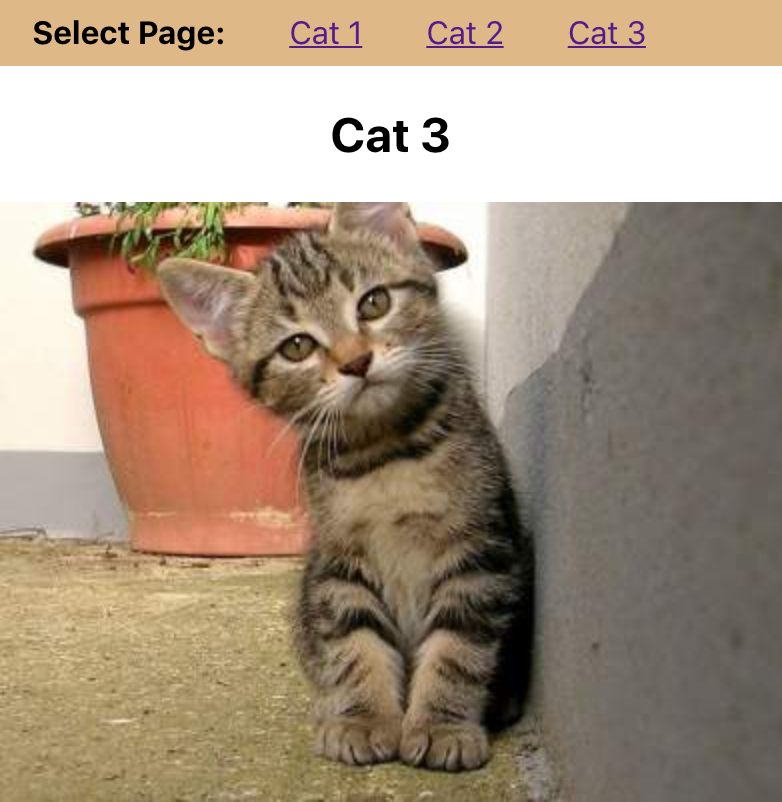Click the 'Select Page:' label
The image size is (782, 802).
(128, 33)
